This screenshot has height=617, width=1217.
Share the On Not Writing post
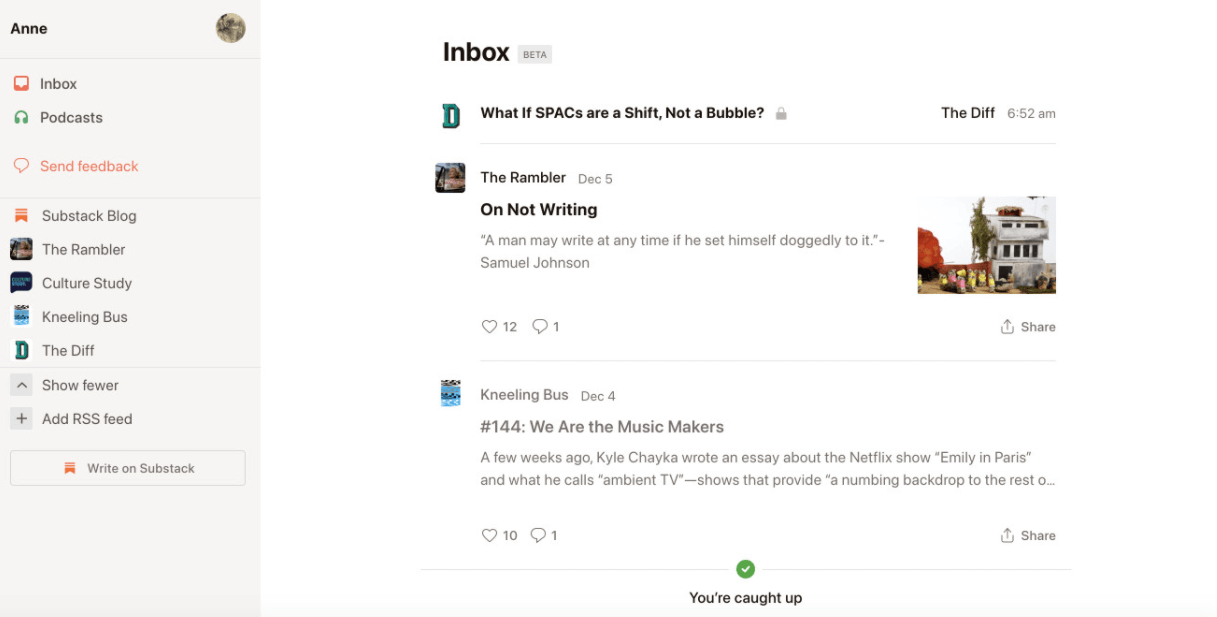pos(1028,327)
